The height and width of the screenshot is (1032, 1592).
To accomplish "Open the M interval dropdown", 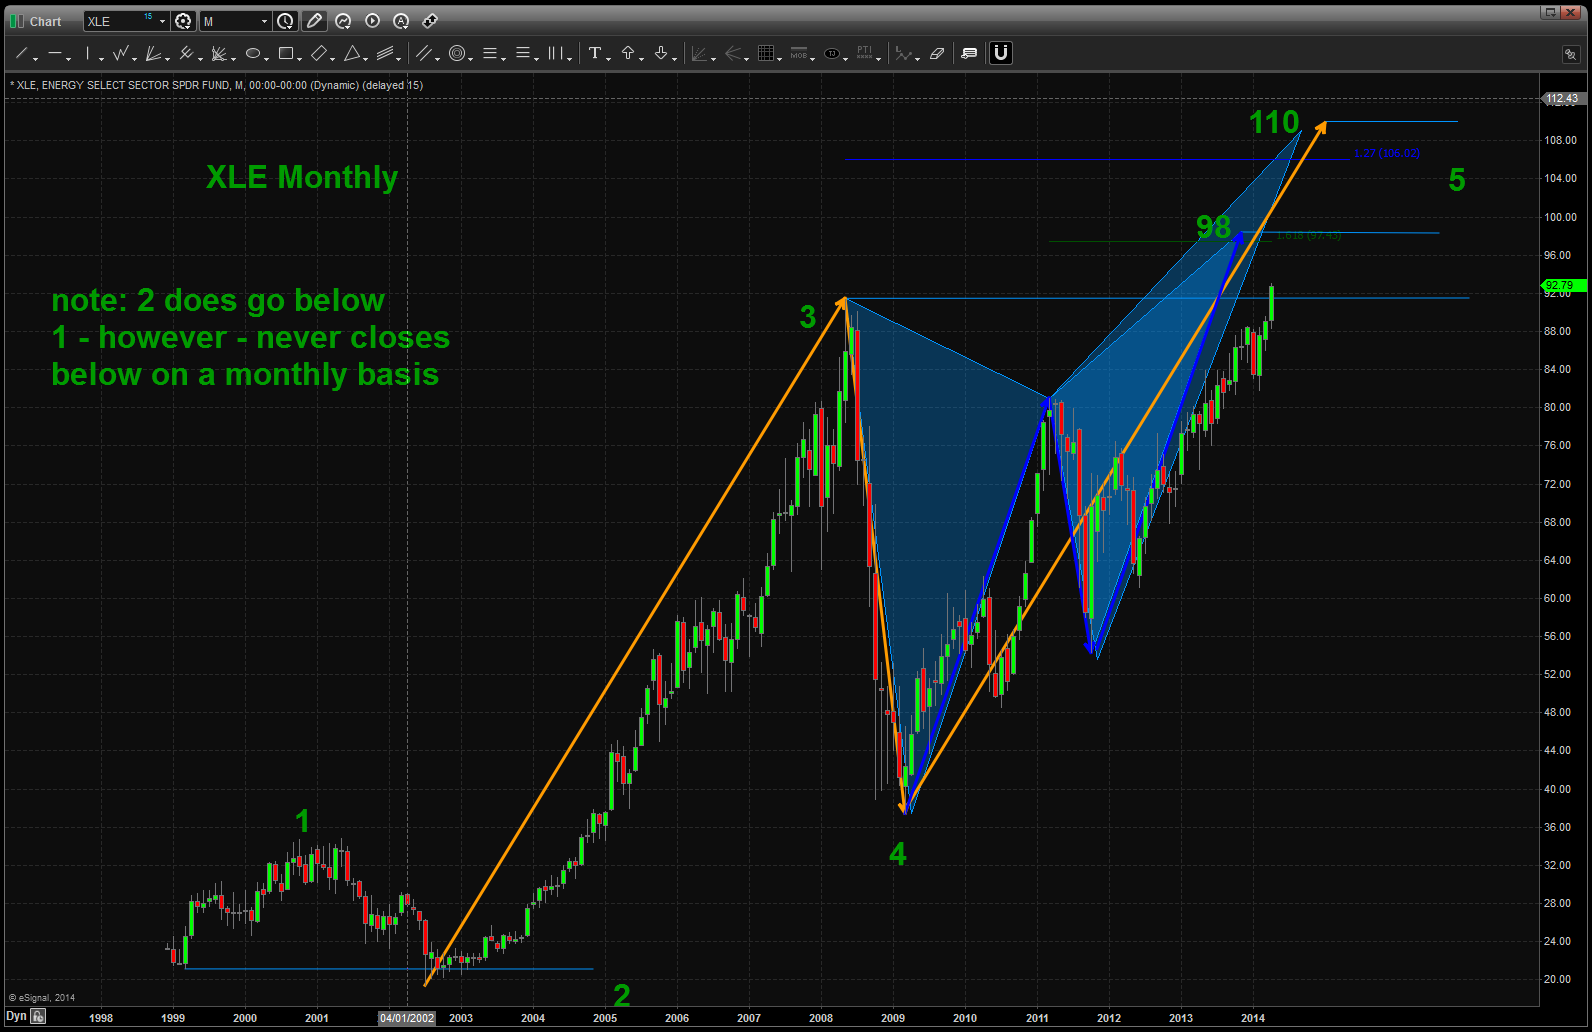I will click(x=264, y=21).
